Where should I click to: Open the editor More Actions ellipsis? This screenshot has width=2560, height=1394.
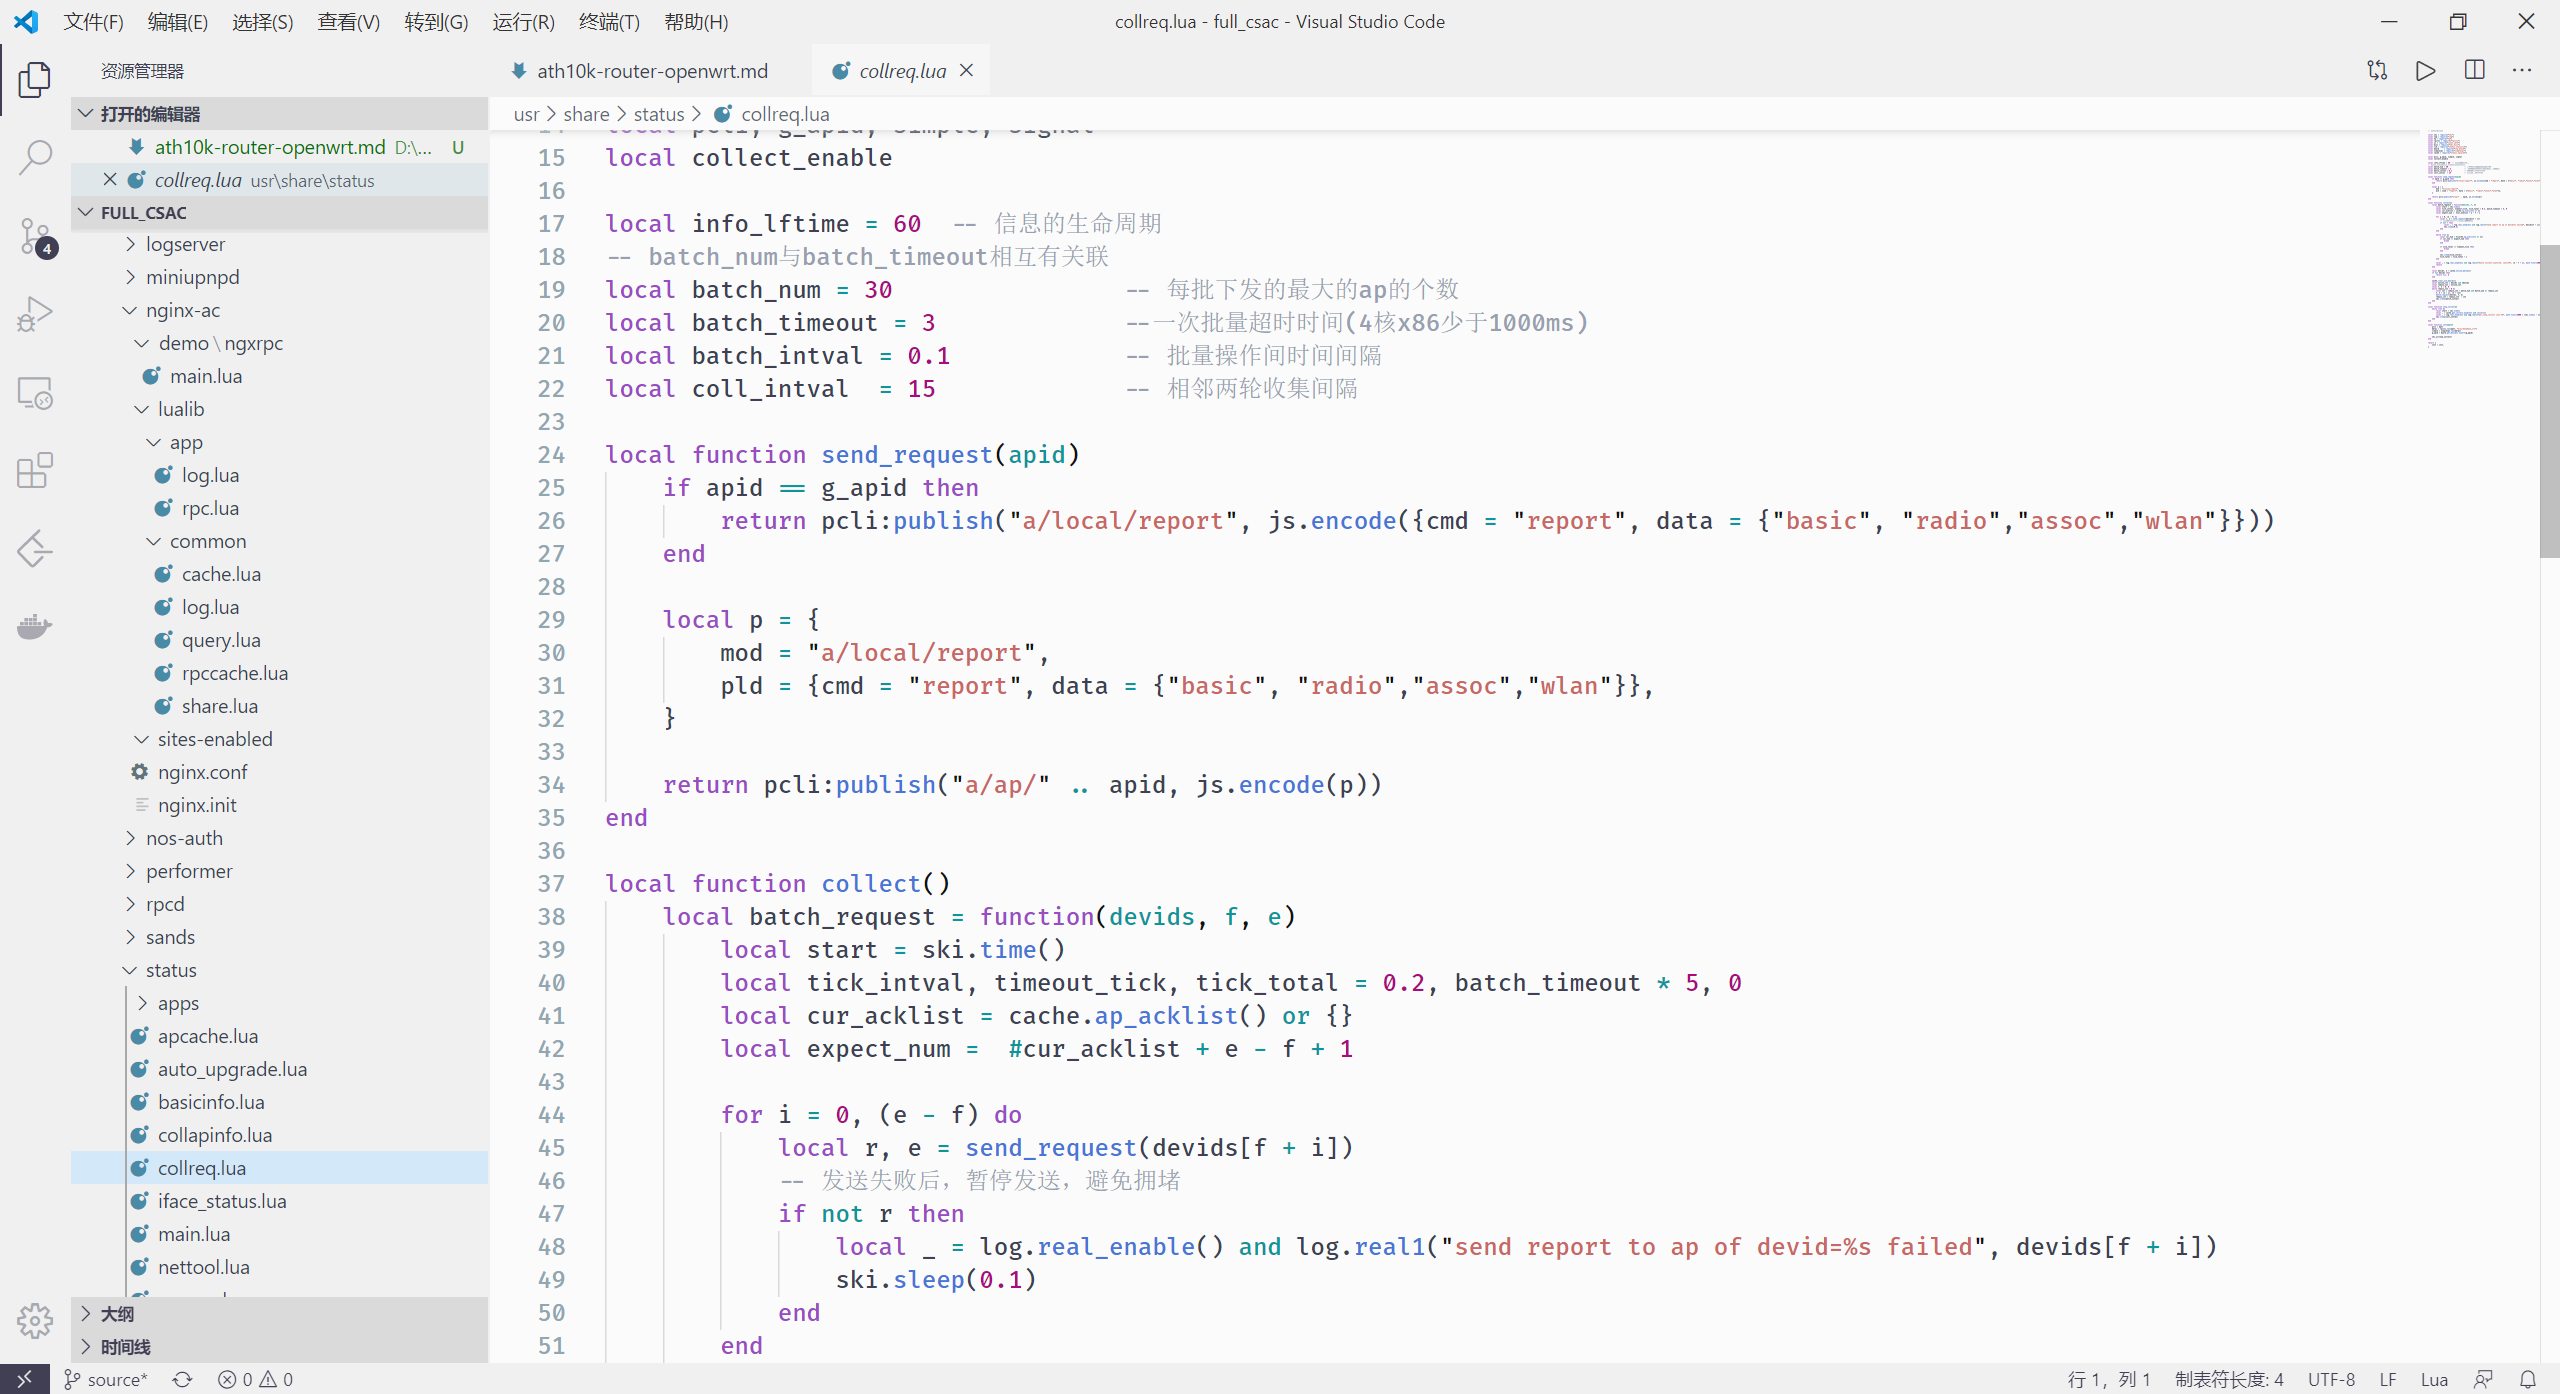(2523, 70)
